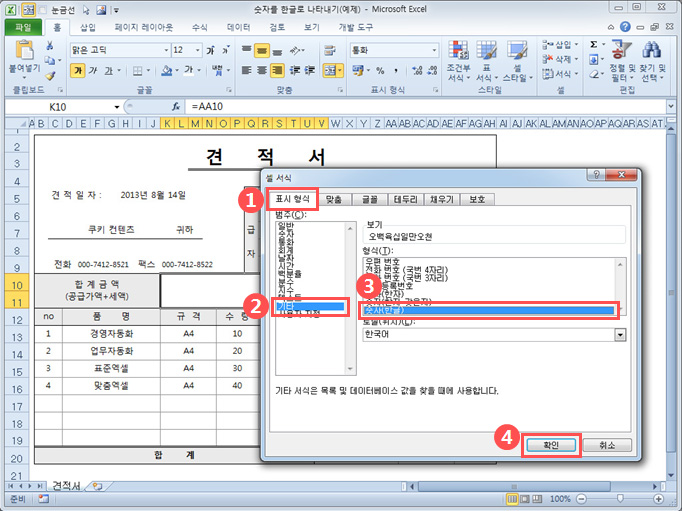Open the font name dropdown
This screenshot has height=511, width=682.
tap(166, 50)
